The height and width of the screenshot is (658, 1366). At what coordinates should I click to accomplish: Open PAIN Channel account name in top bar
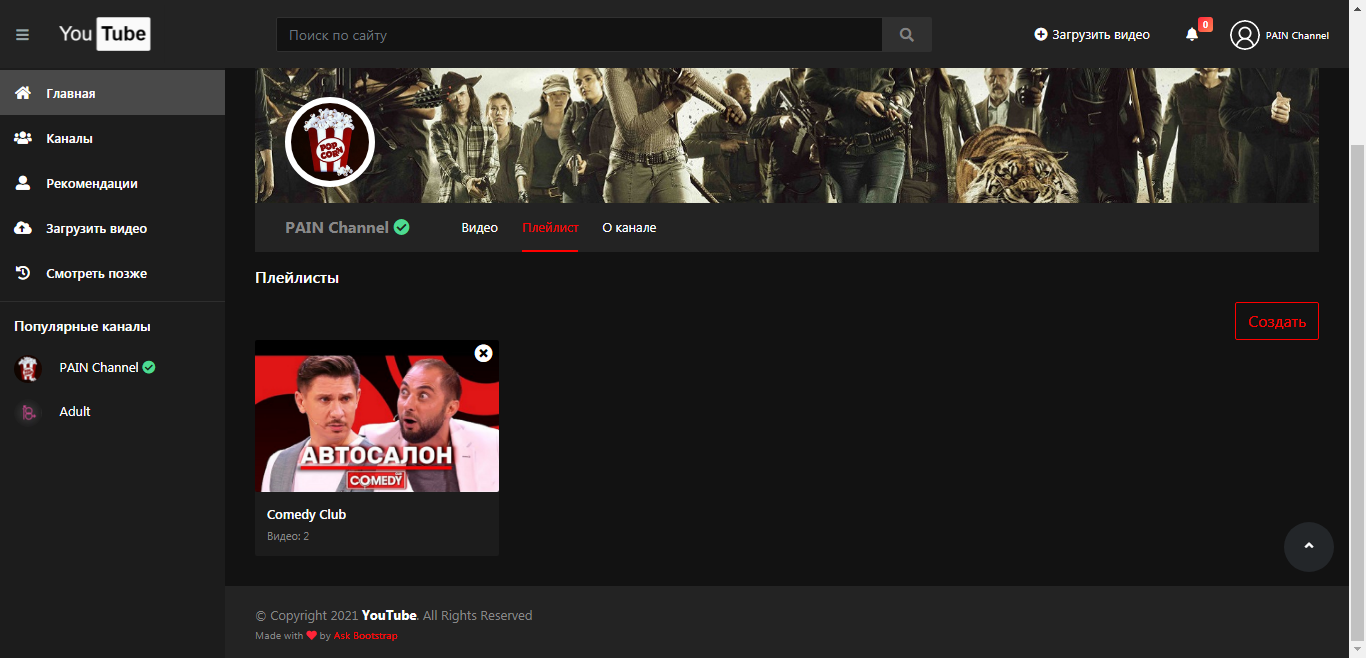pyautogui.click(x=1297, y=35)
